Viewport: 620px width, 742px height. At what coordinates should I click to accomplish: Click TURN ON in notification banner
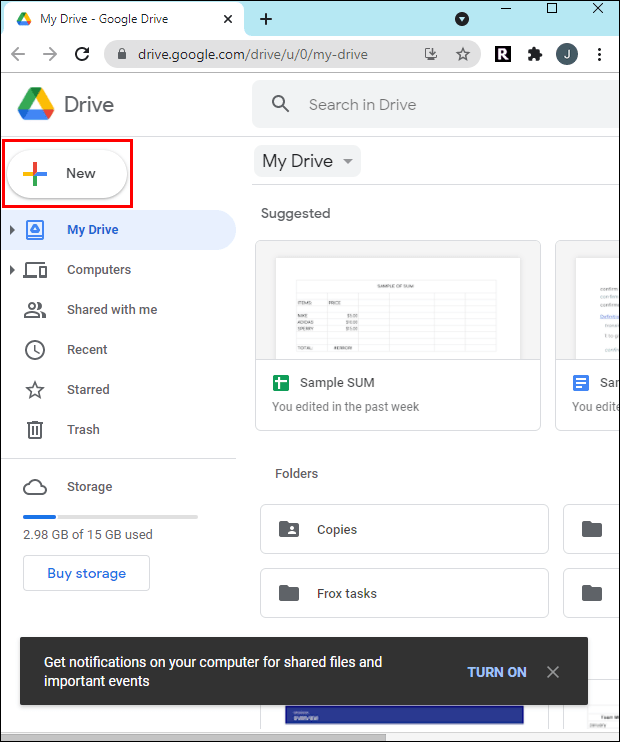(x=496, y=672)
